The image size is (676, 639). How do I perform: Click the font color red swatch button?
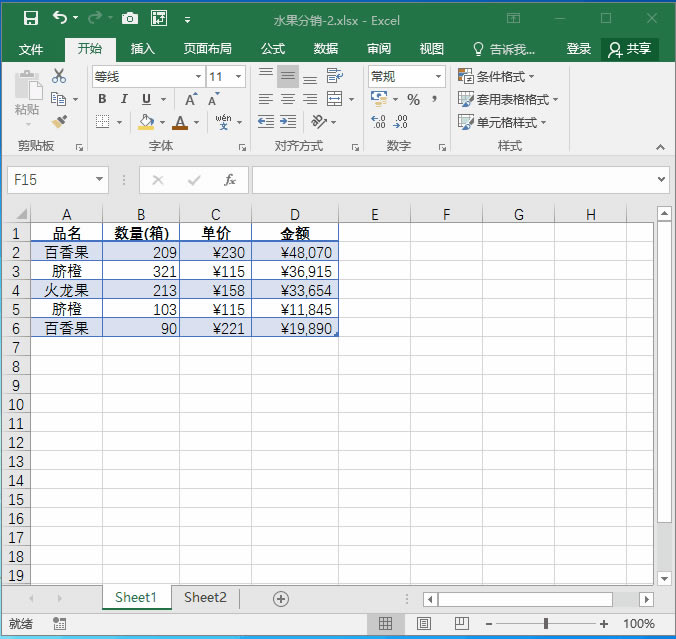click(x=180, y=122)
